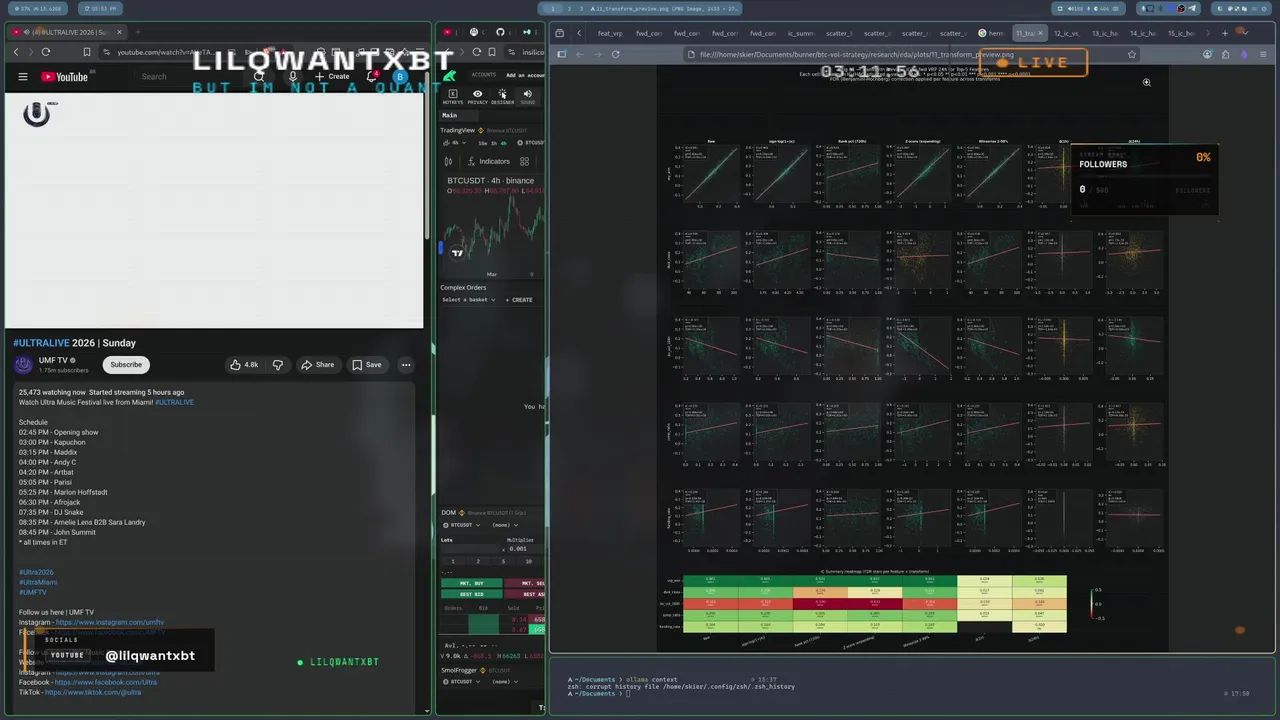1280x720 pixels.
Task: Click the Create button on YouTube
Action: coord(333,76)
